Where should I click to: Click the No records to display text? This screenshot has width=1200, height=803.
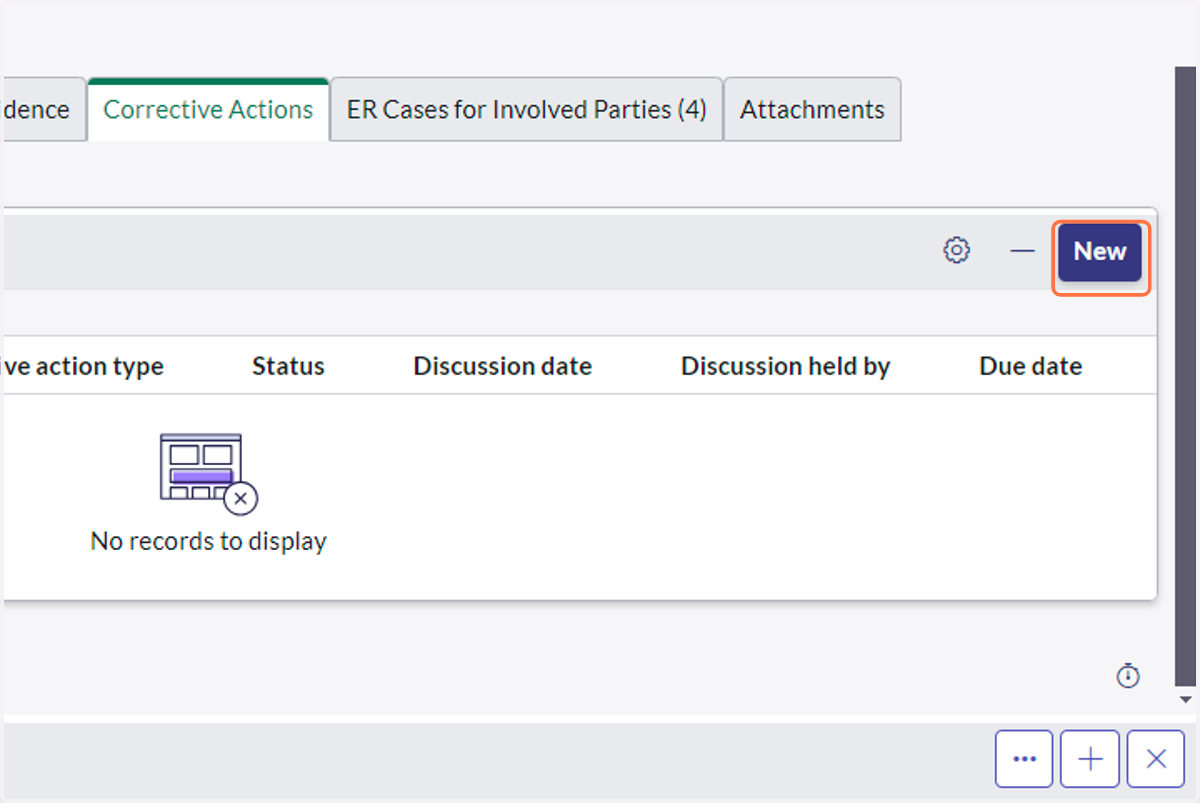[208, 541]
